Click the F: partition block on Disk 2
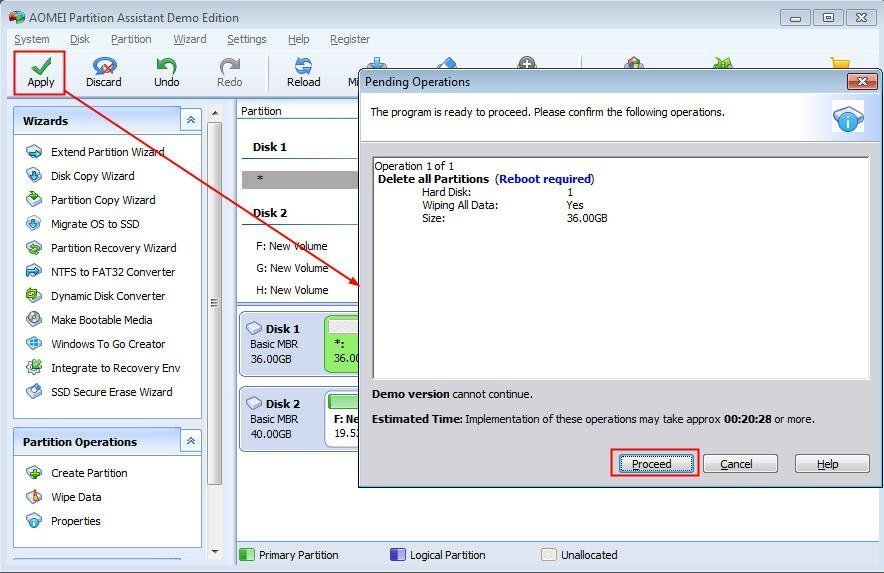Viewport: 884px width, 573px height. 342,420
